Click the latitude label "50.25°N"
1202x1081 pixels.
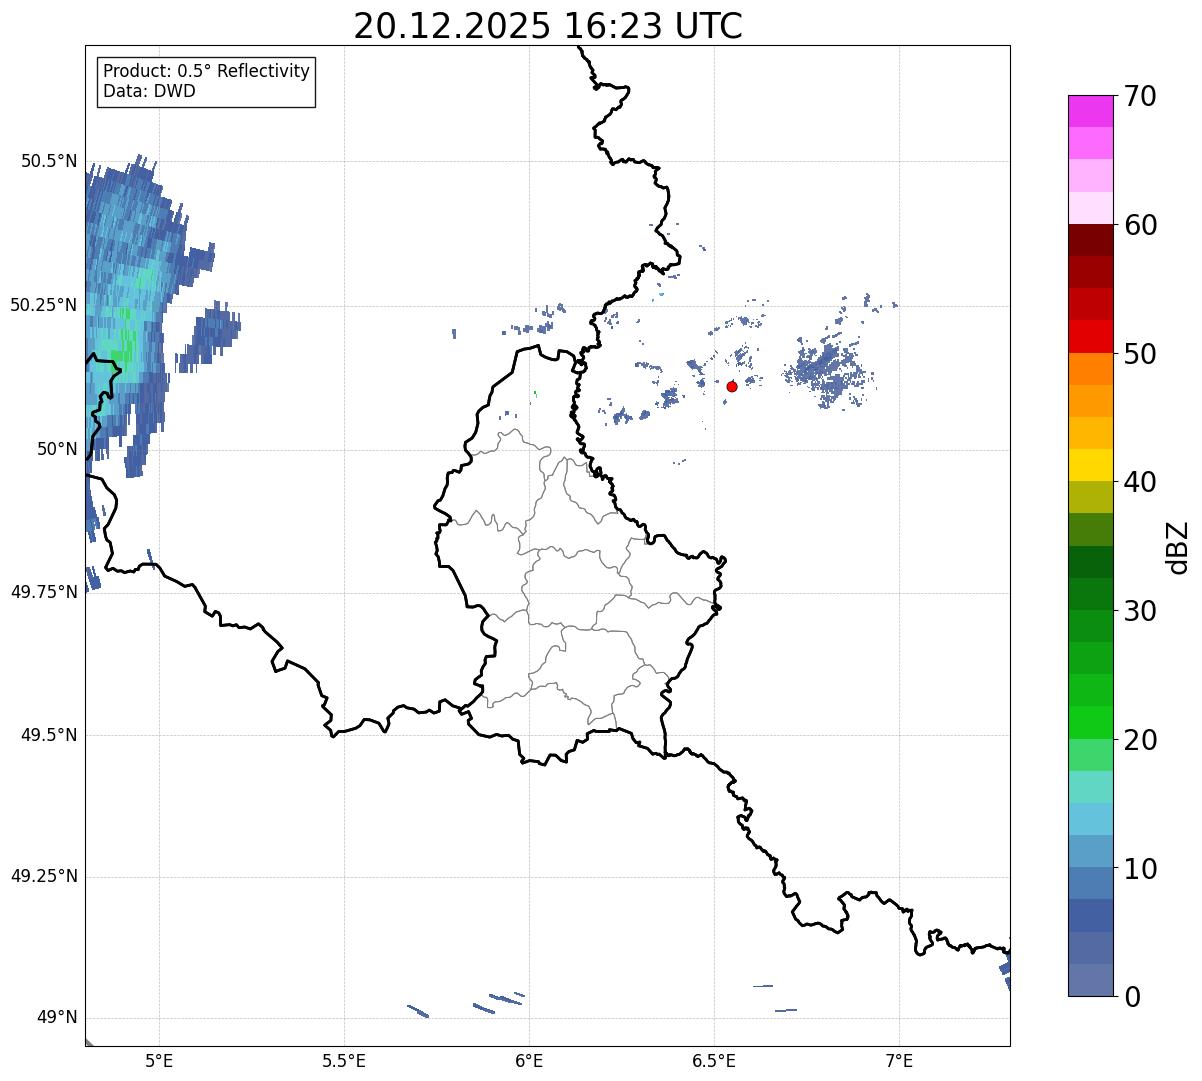coord(44,305)
